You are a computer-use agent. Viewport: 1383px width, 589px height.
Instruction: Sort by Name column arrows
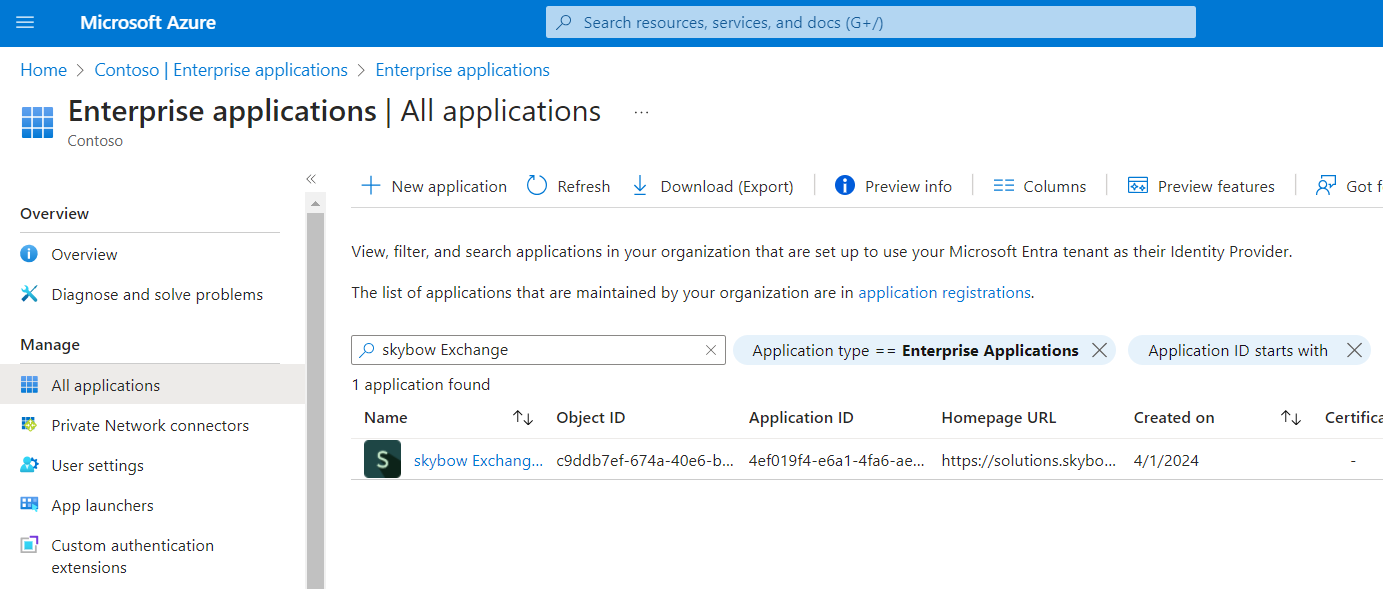point(523,418)
